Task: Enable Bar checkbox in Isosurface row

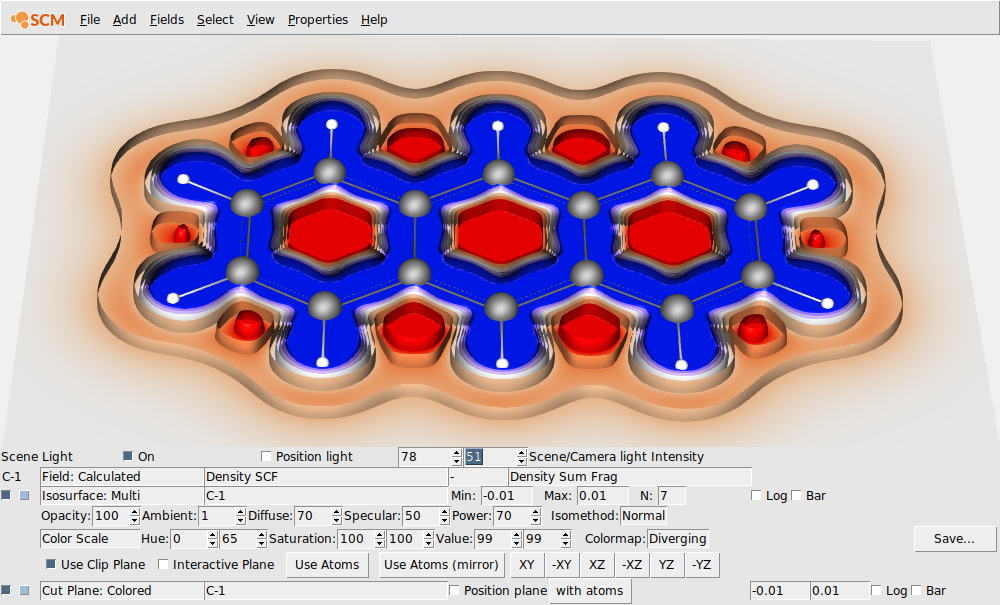Action: pos(796,495)
